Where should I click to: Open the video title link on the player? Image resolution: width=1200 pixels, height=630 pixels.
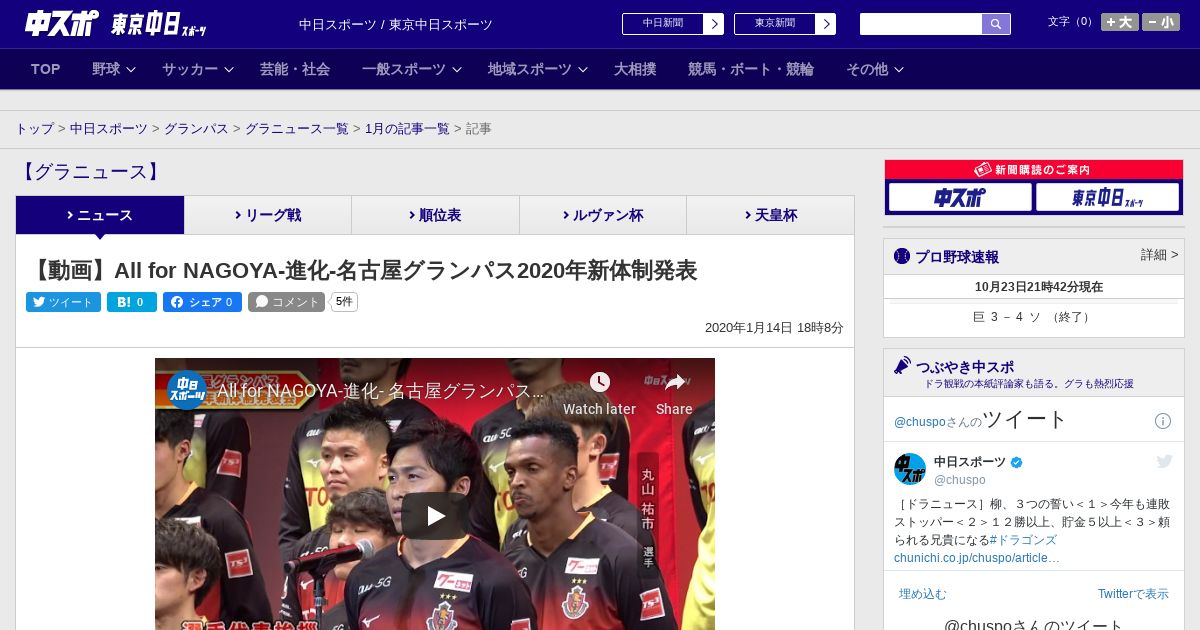click(380, 391)
